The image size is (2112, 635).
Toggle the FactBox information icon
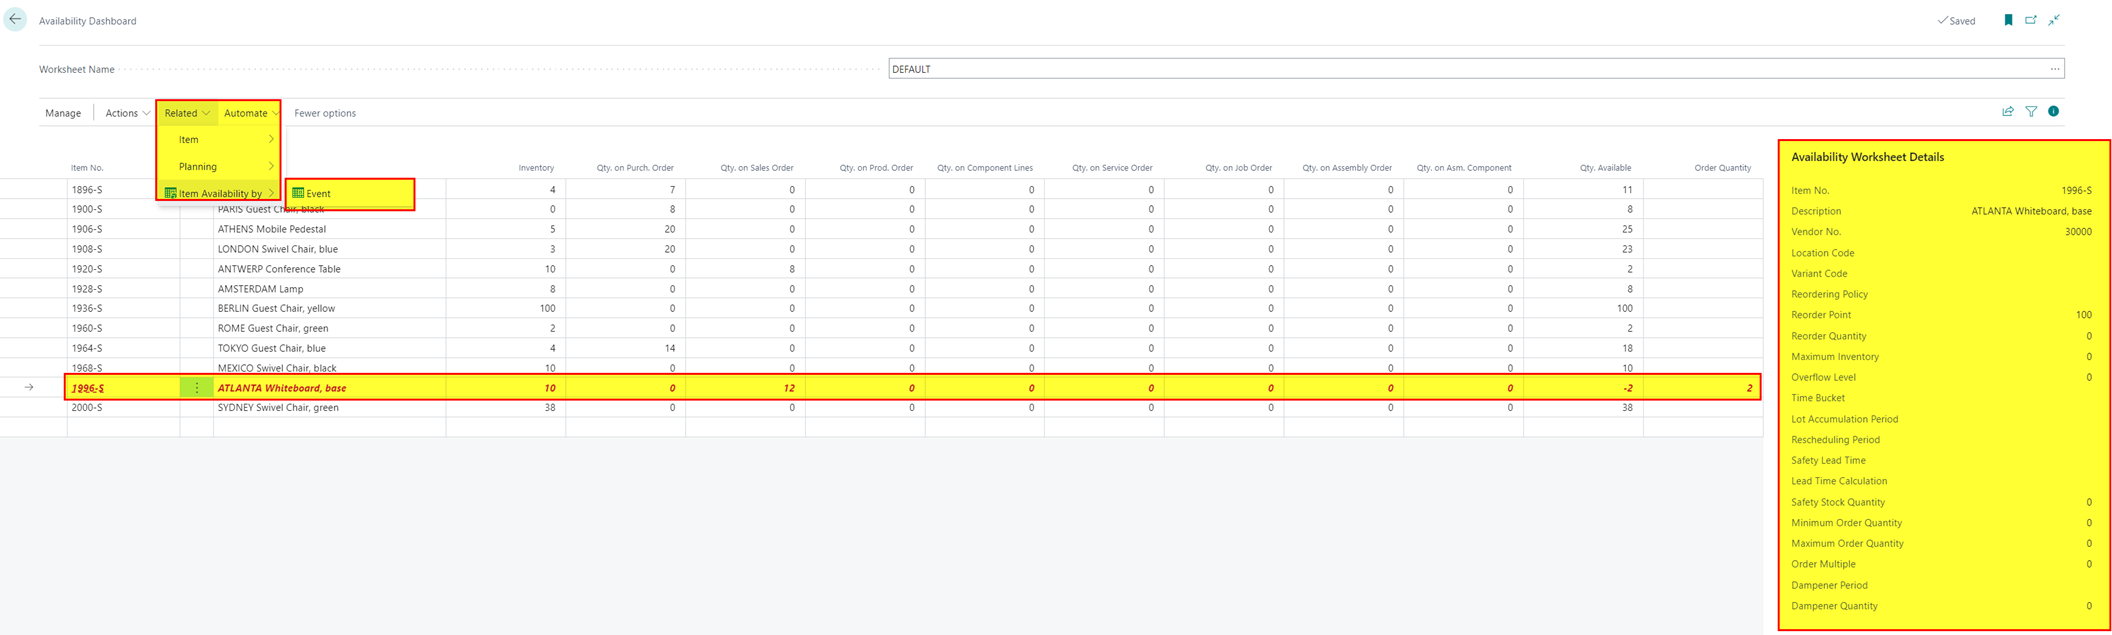pyautogui.click(x=2054, y=112)
